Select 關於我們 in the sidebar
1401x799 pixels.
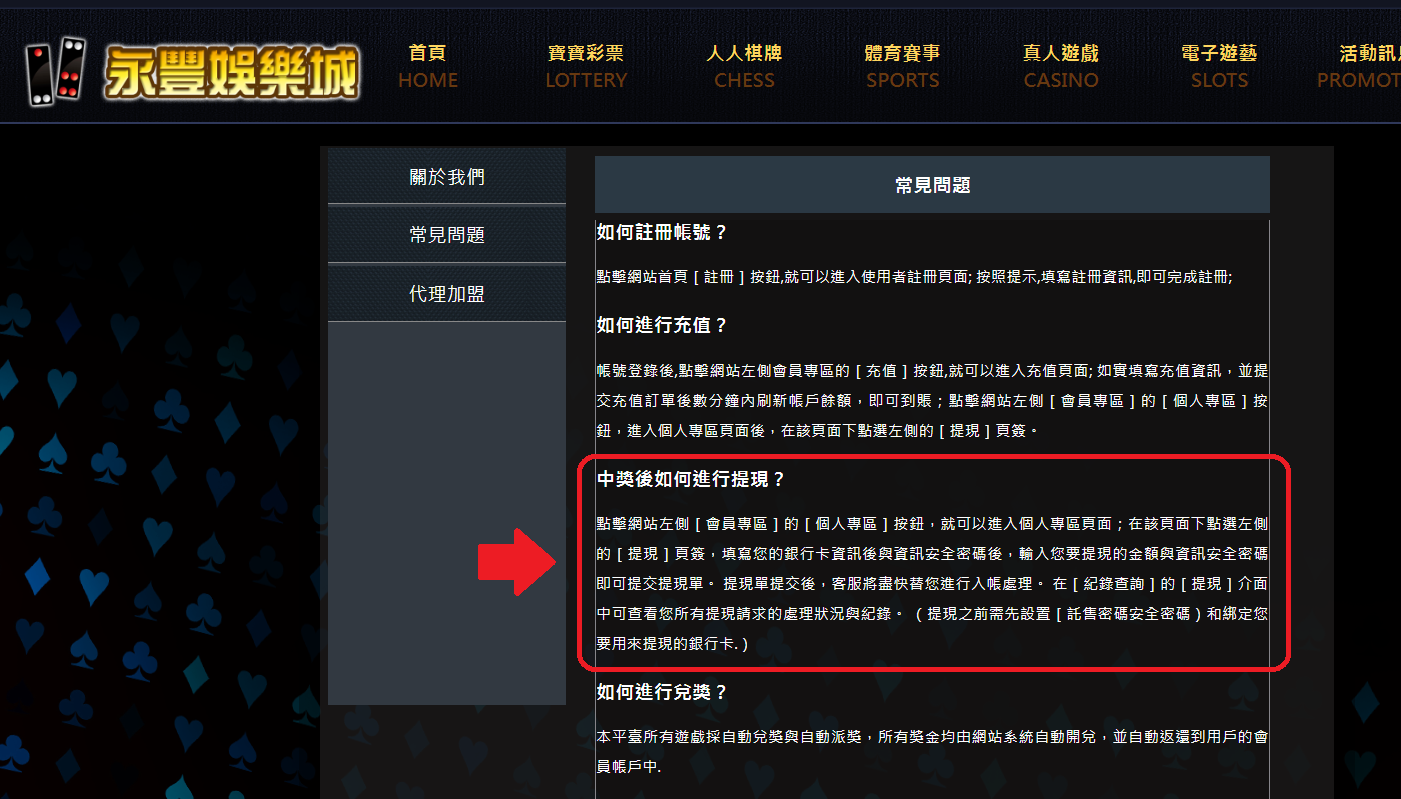coord(447,177)
